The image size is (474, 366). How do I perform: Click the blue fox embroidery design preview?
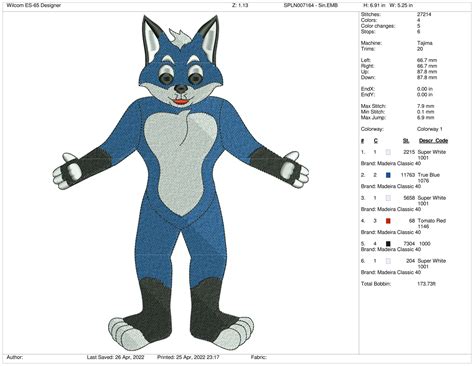[x=181, y=183]
